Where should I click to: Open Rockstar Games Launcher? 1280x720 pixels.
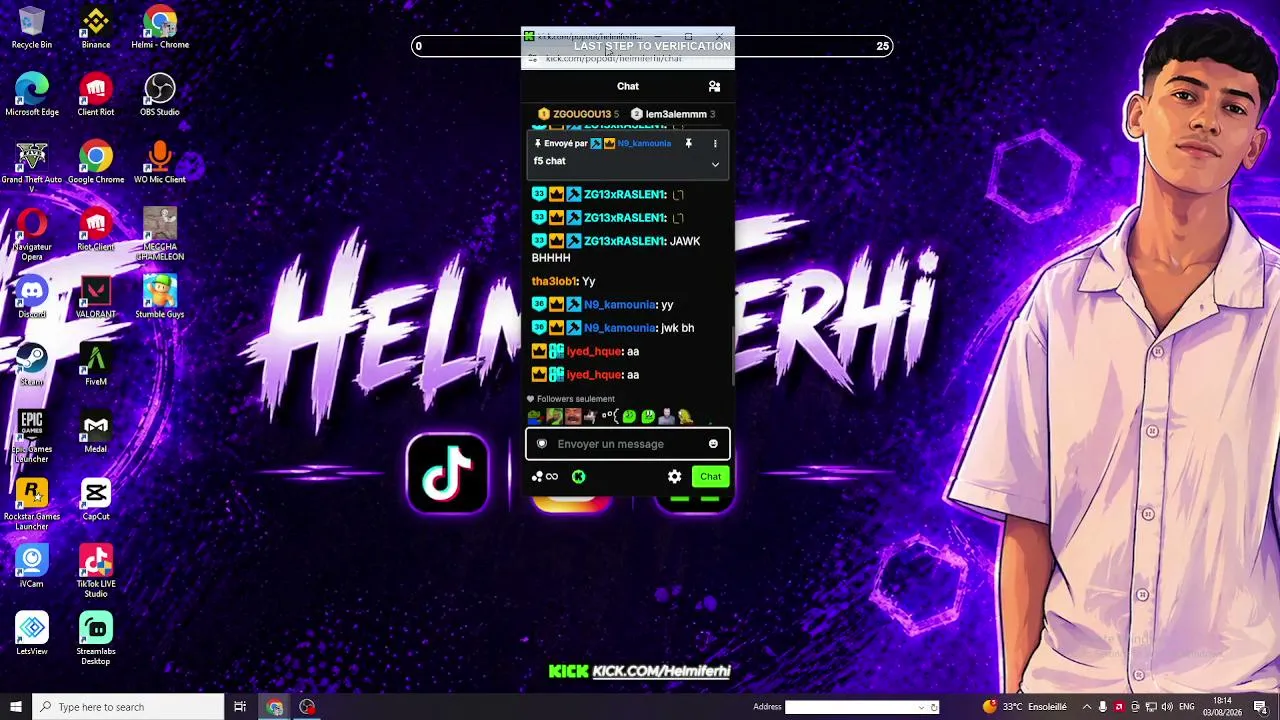32,505
